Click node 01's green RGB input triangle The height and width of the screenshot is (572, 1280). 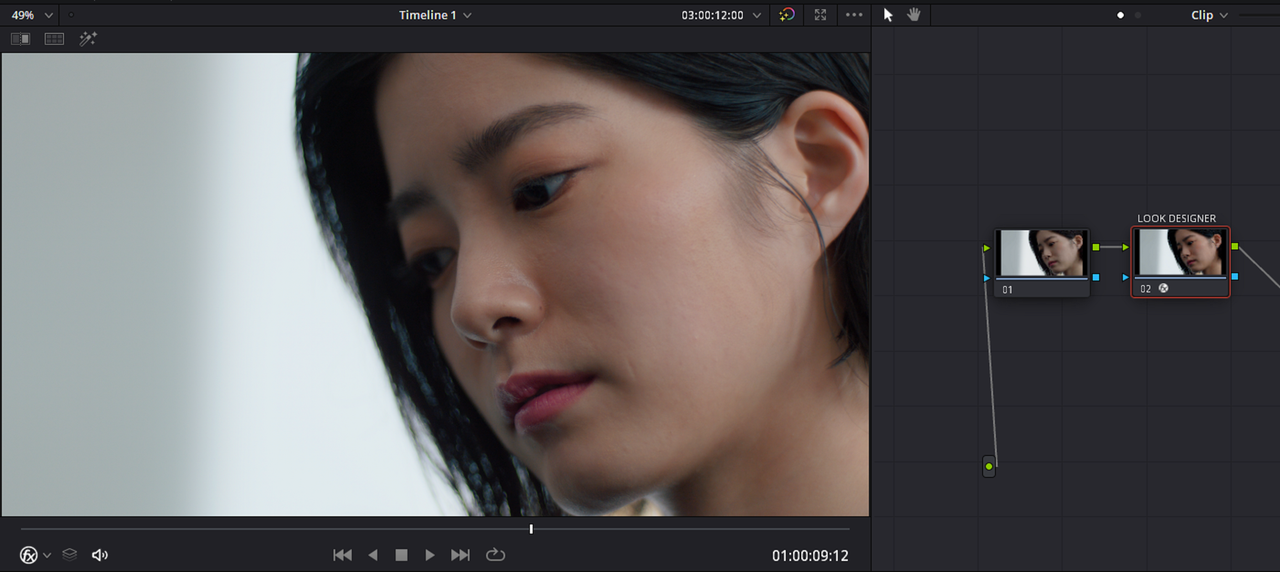[987, 248]
